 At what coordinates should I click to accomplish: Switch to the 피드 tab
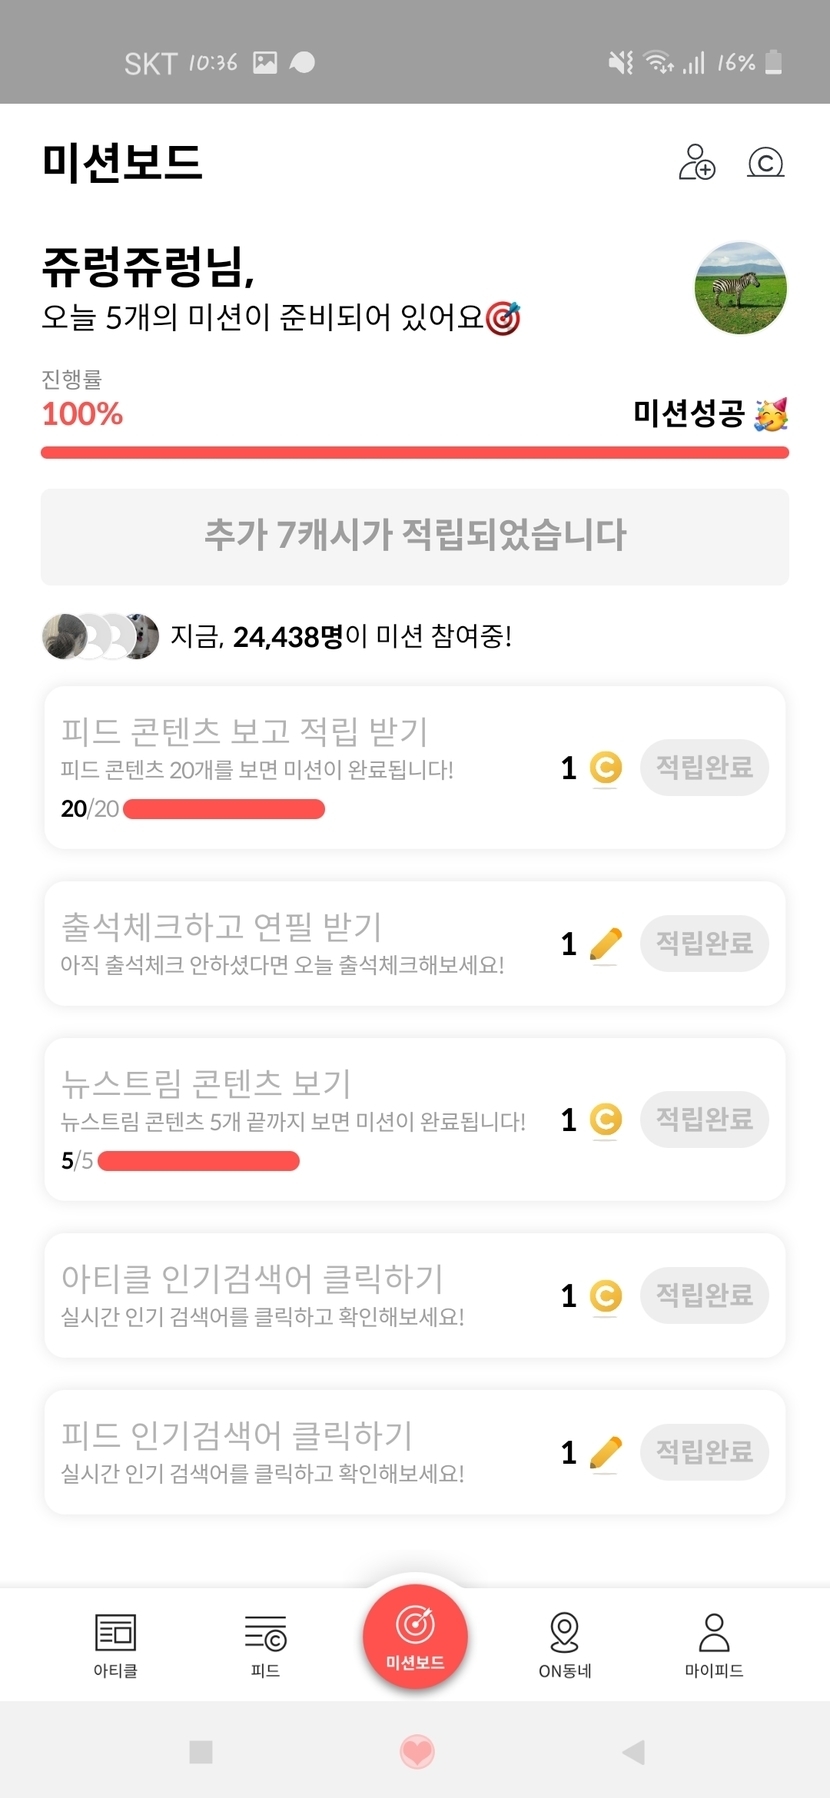coord(265,1644)
